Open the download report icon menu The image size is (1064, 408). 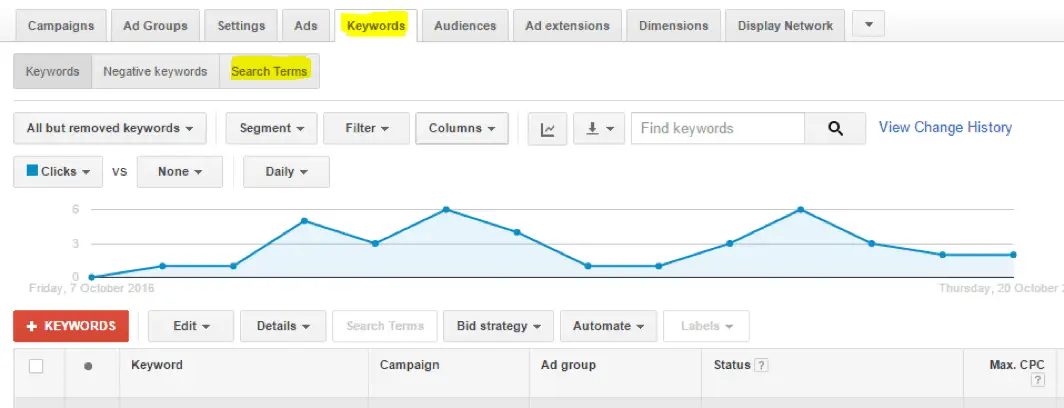tap(598, 128)
